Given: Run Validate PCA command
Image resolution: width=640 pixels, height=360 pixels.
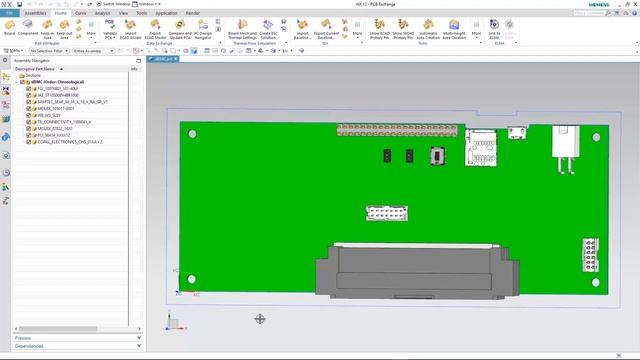Looking at the screenshot, I should tap(110, 29).
